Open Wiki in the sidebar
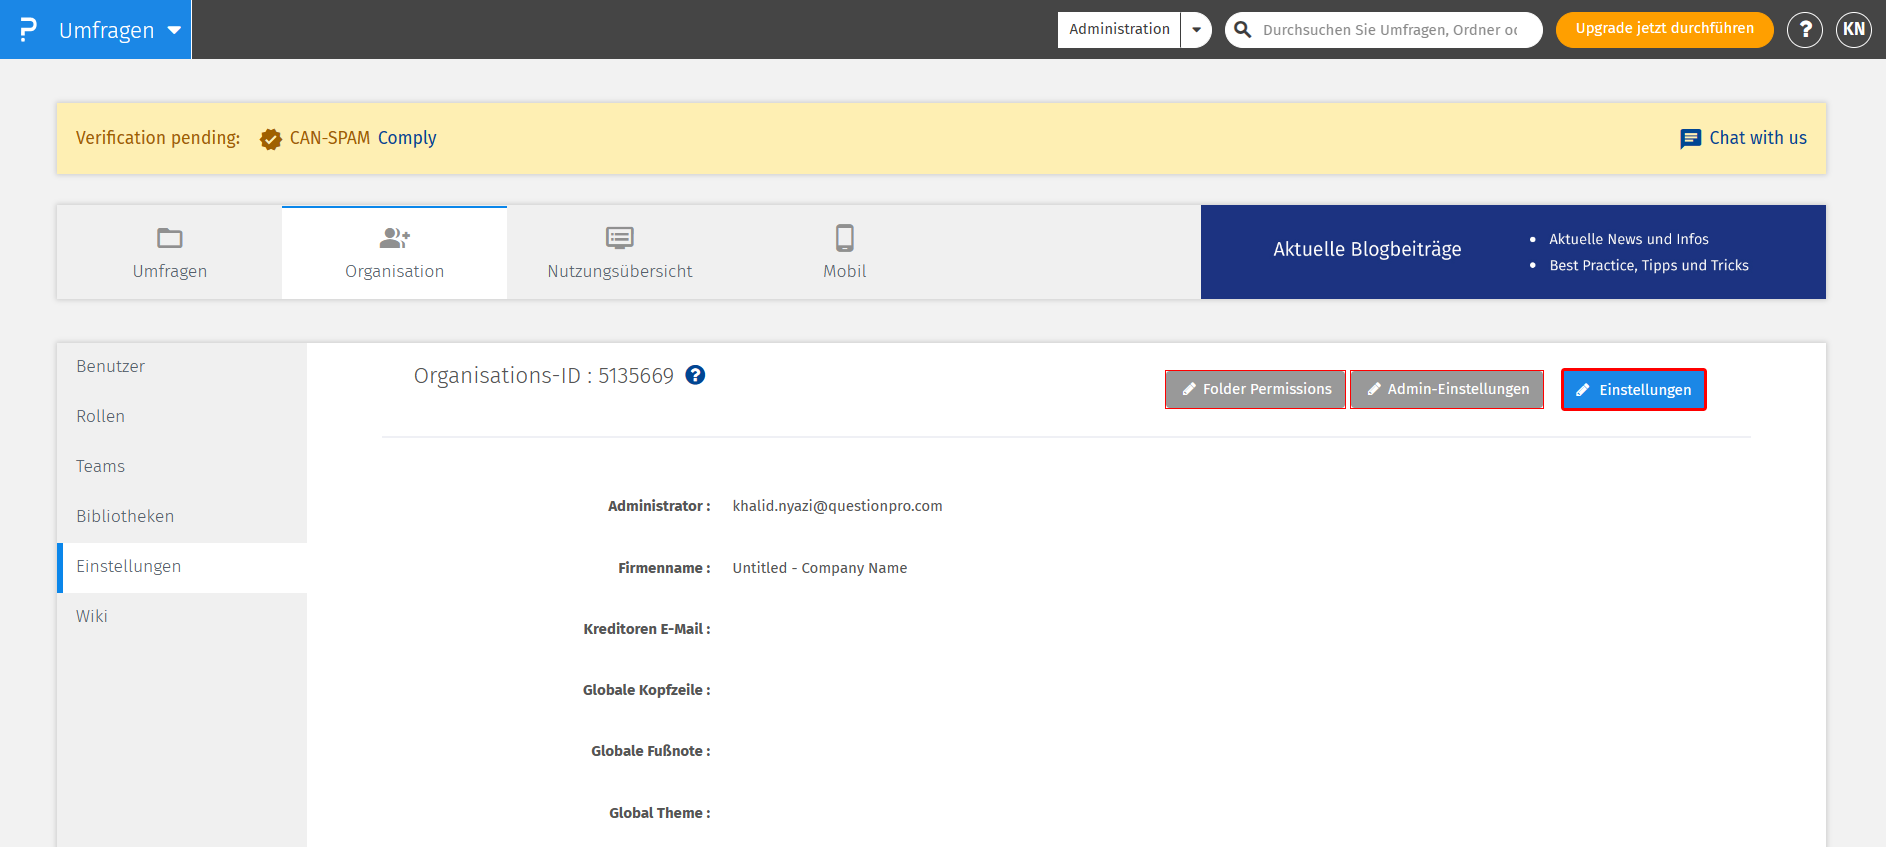1886x847 pixels. click(x=182, y=616)
